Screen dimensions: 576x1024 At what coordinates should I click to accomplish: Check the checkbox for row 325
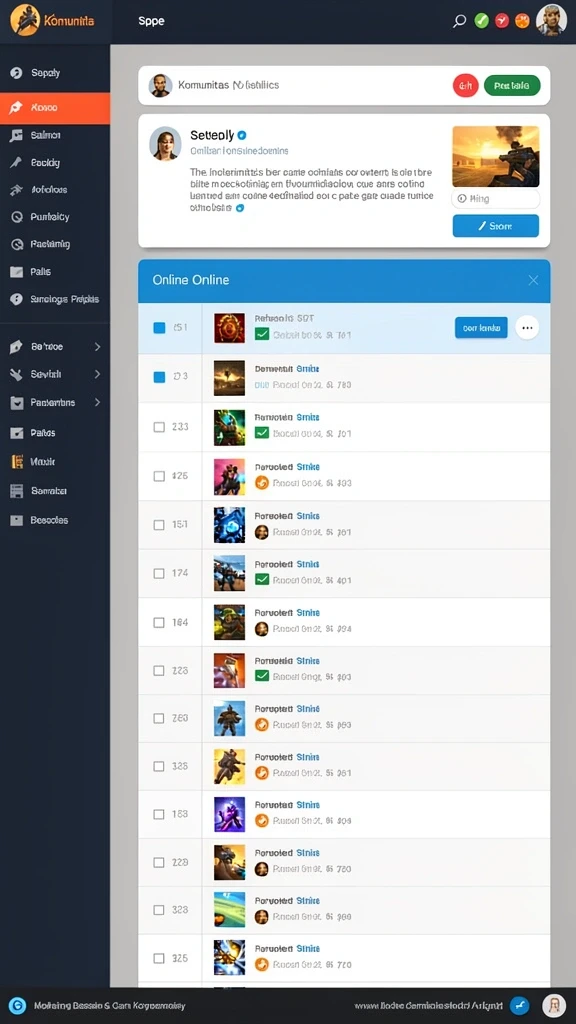point(159,959)
